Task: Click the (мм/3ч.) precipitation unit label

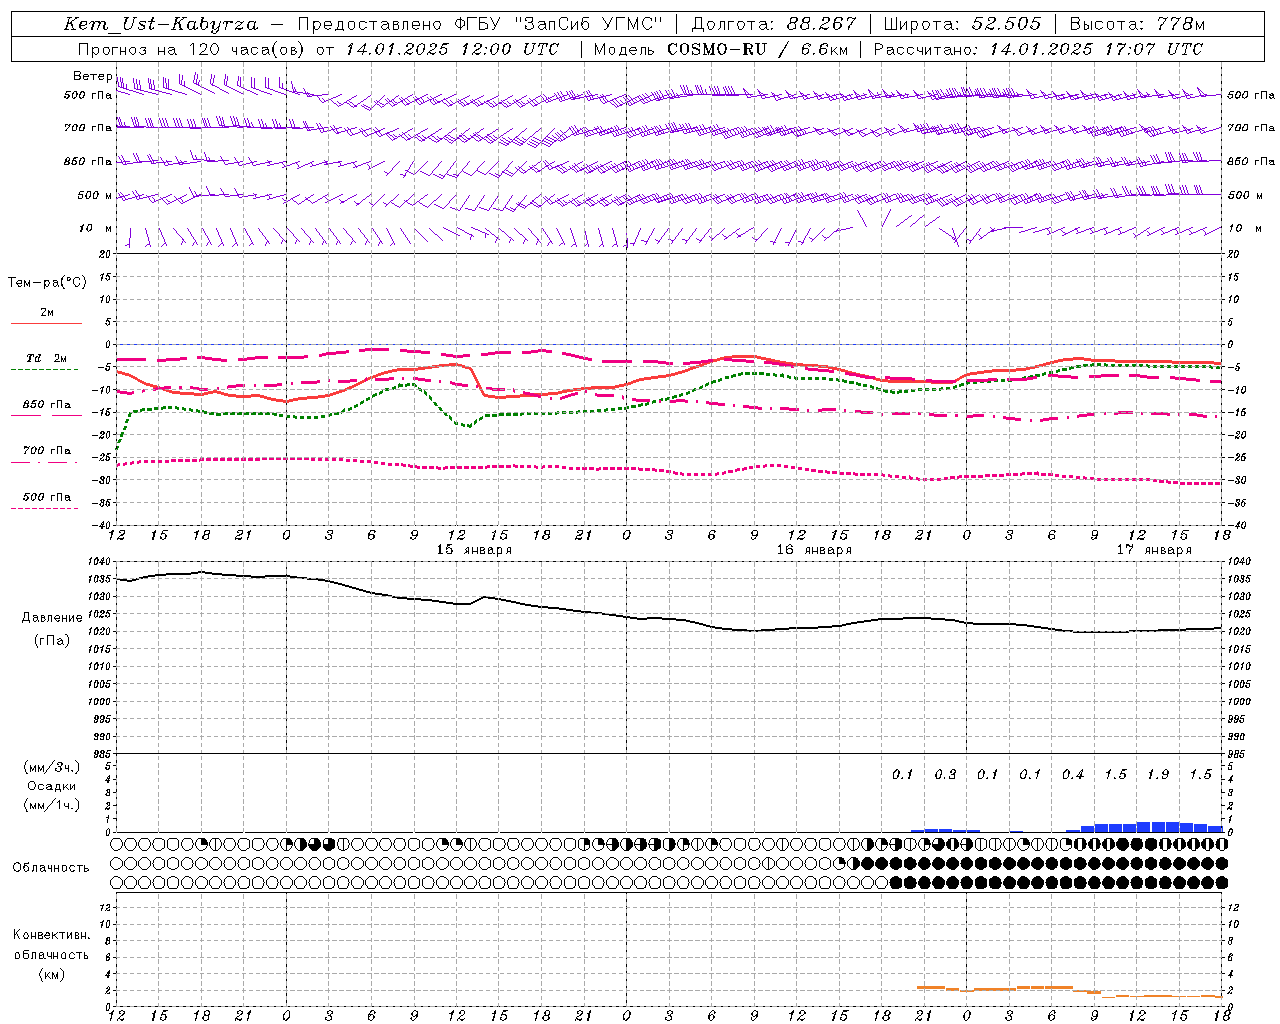Action: click(x=52, y=767)
